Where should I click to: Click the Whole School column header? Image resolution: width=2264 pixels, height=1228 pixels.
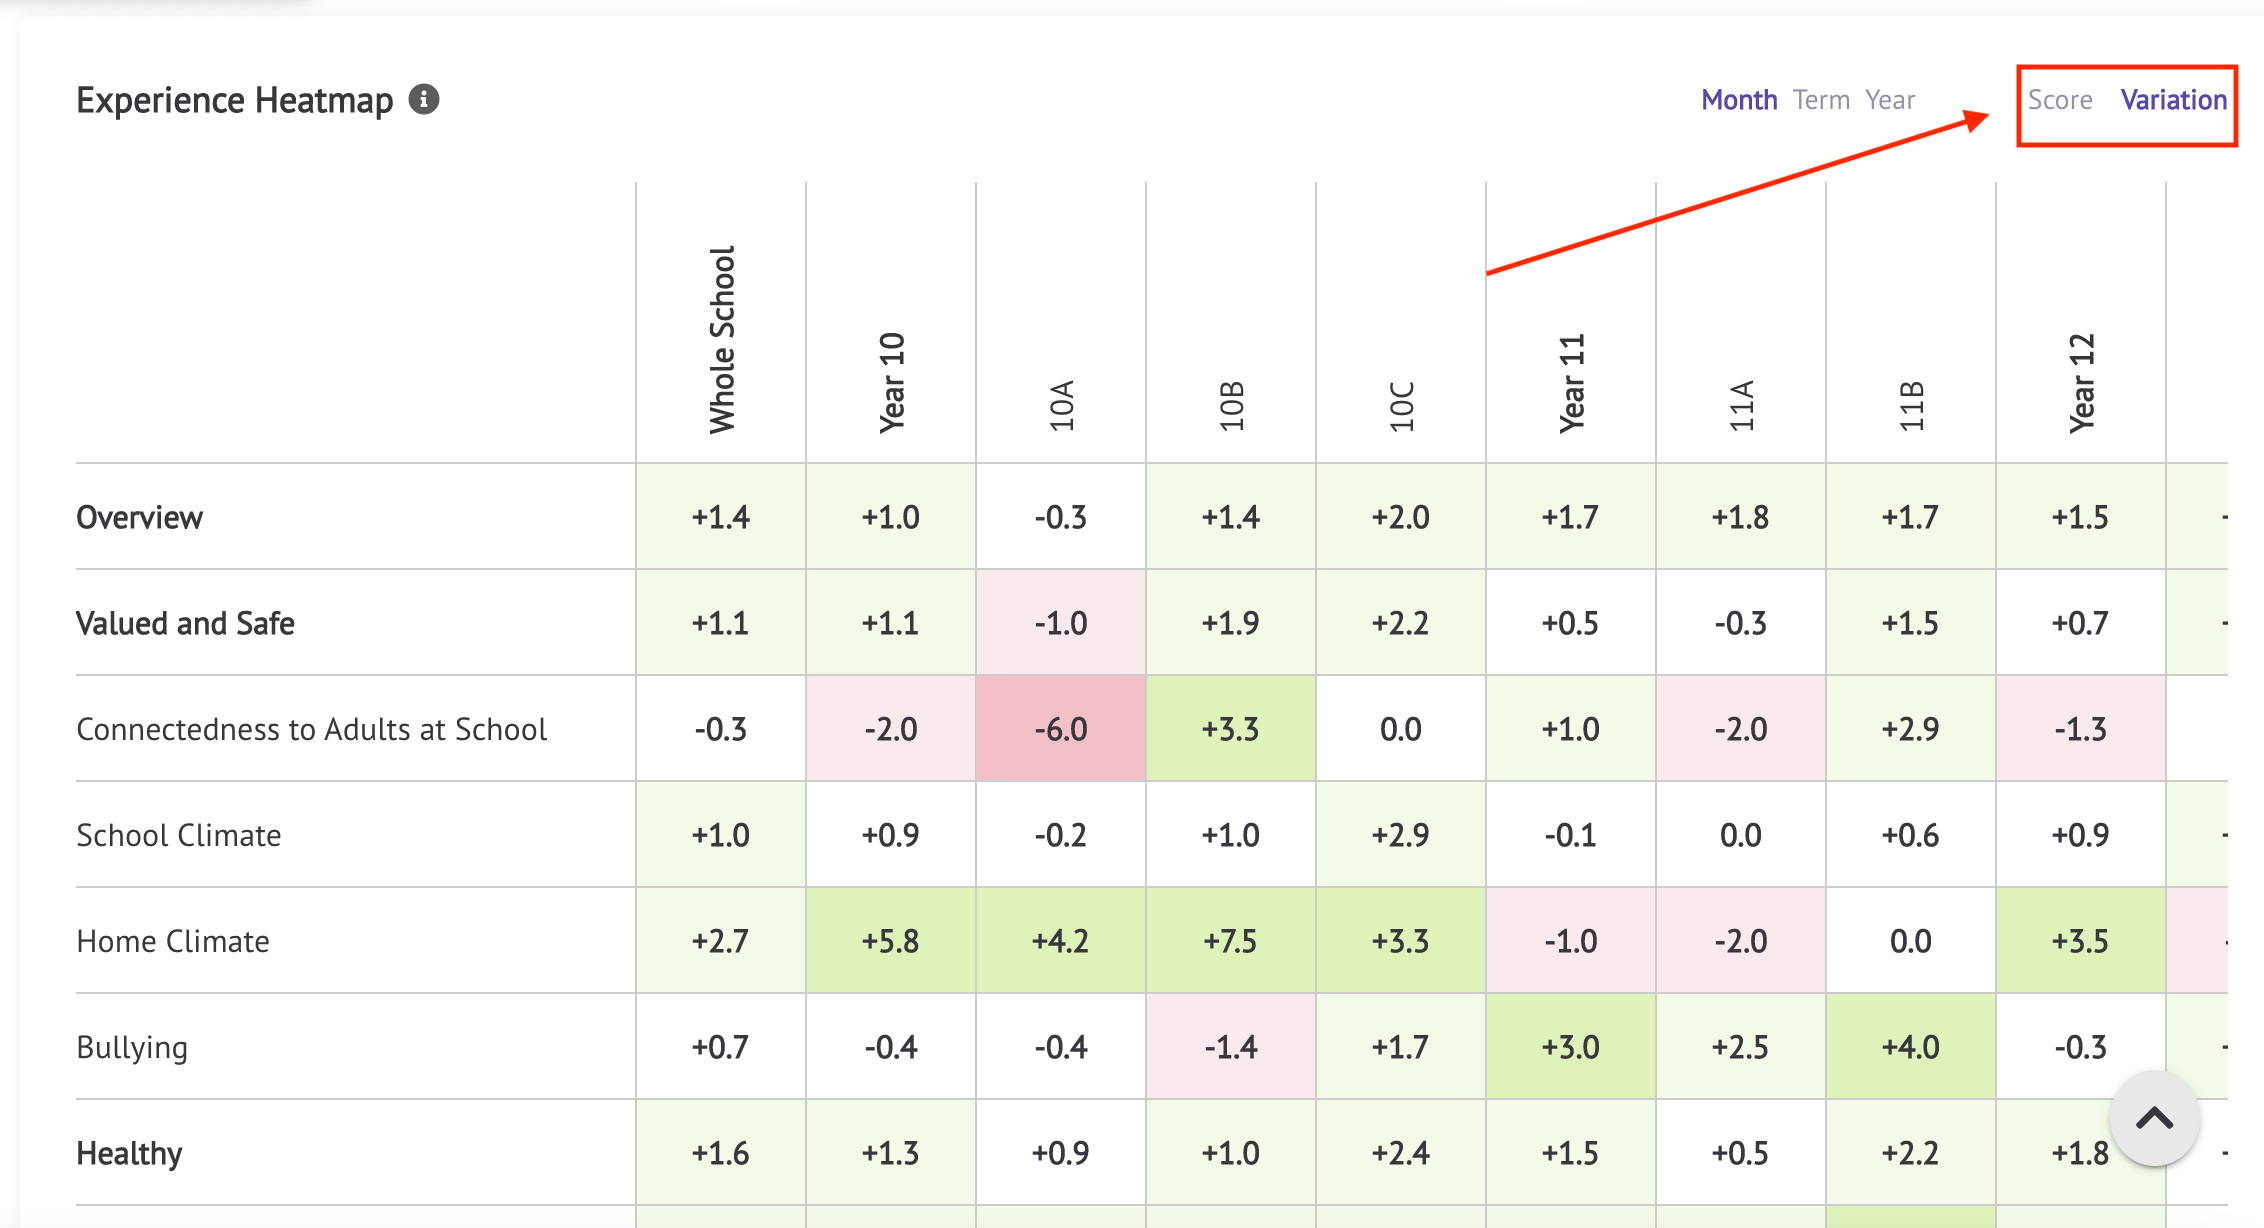click(721, 340)
